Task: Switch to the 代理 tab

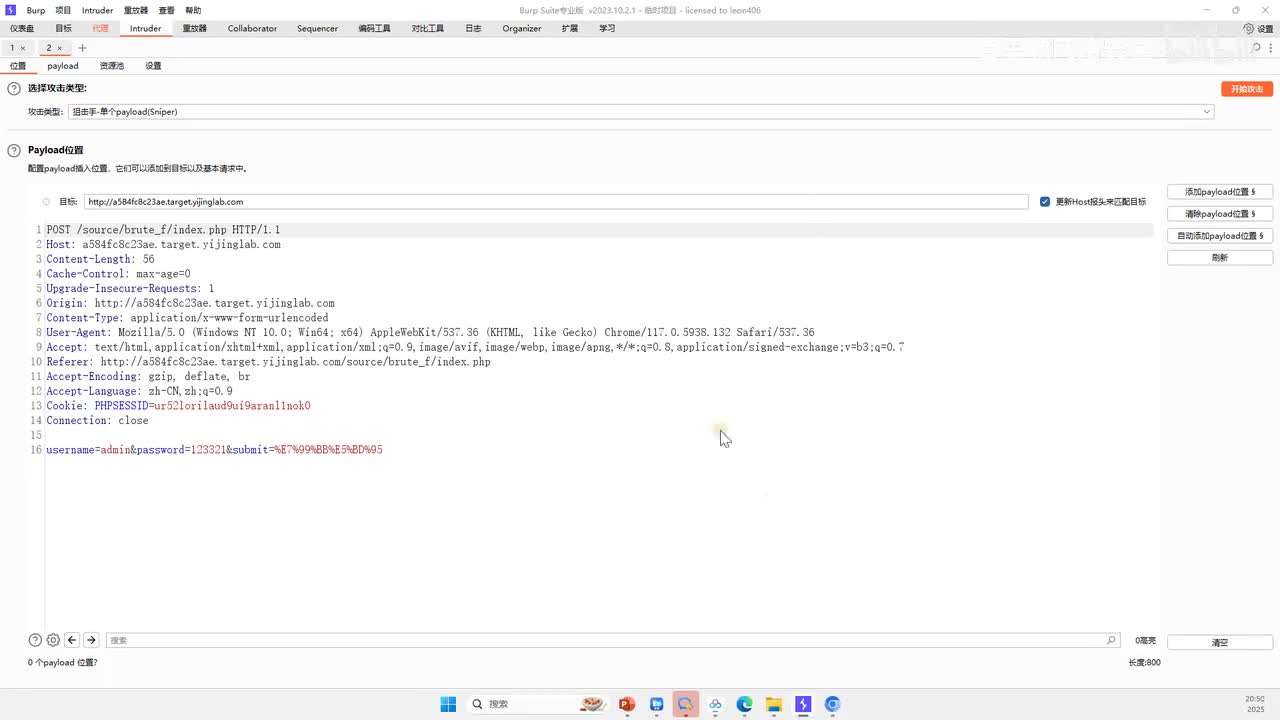Action: coord(100,29)
